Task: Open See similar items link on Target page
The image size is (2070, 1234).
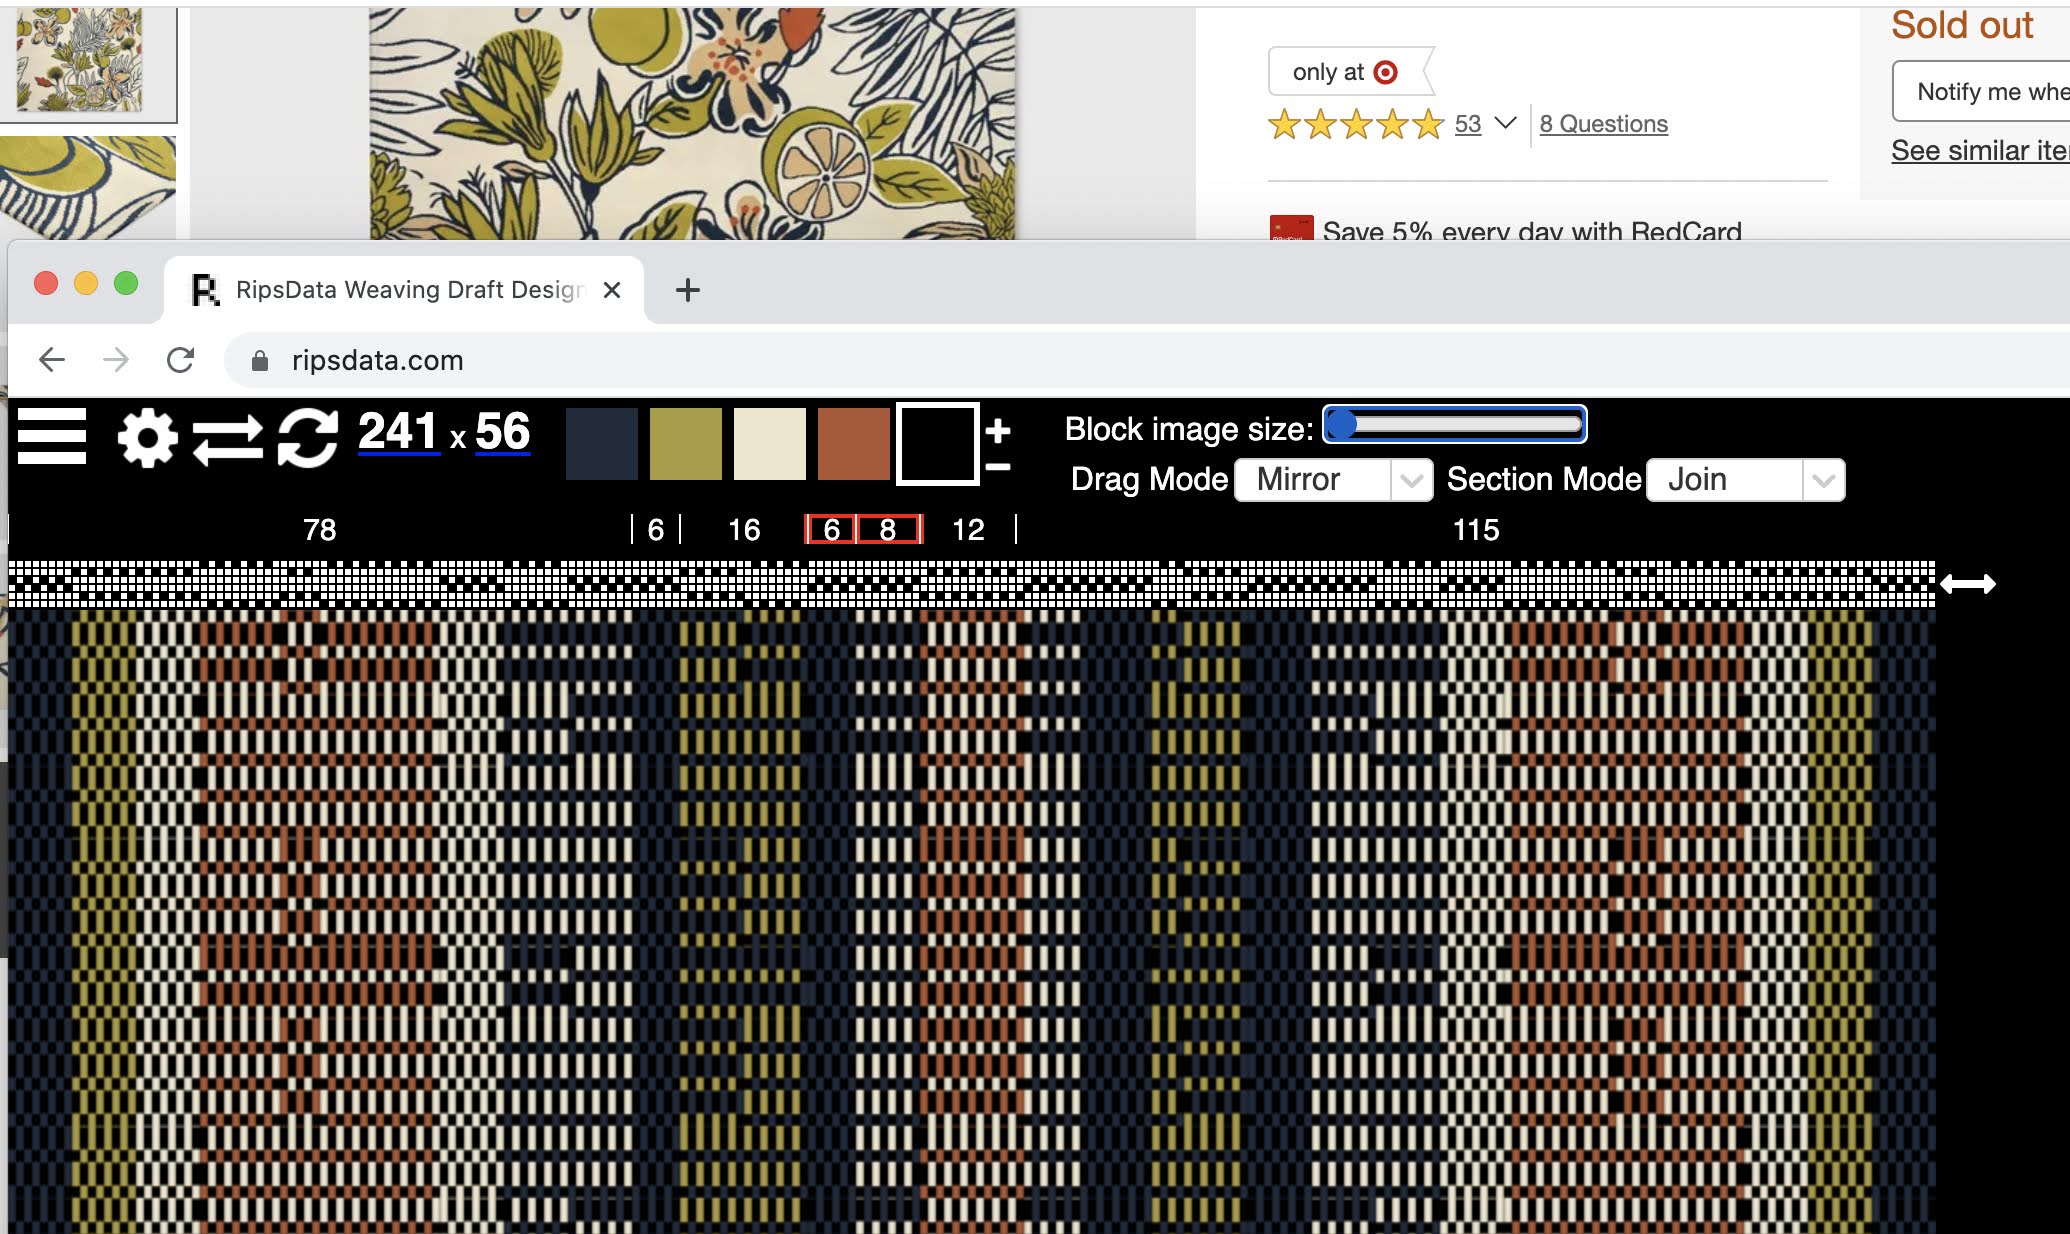Action: (1980, 150)
